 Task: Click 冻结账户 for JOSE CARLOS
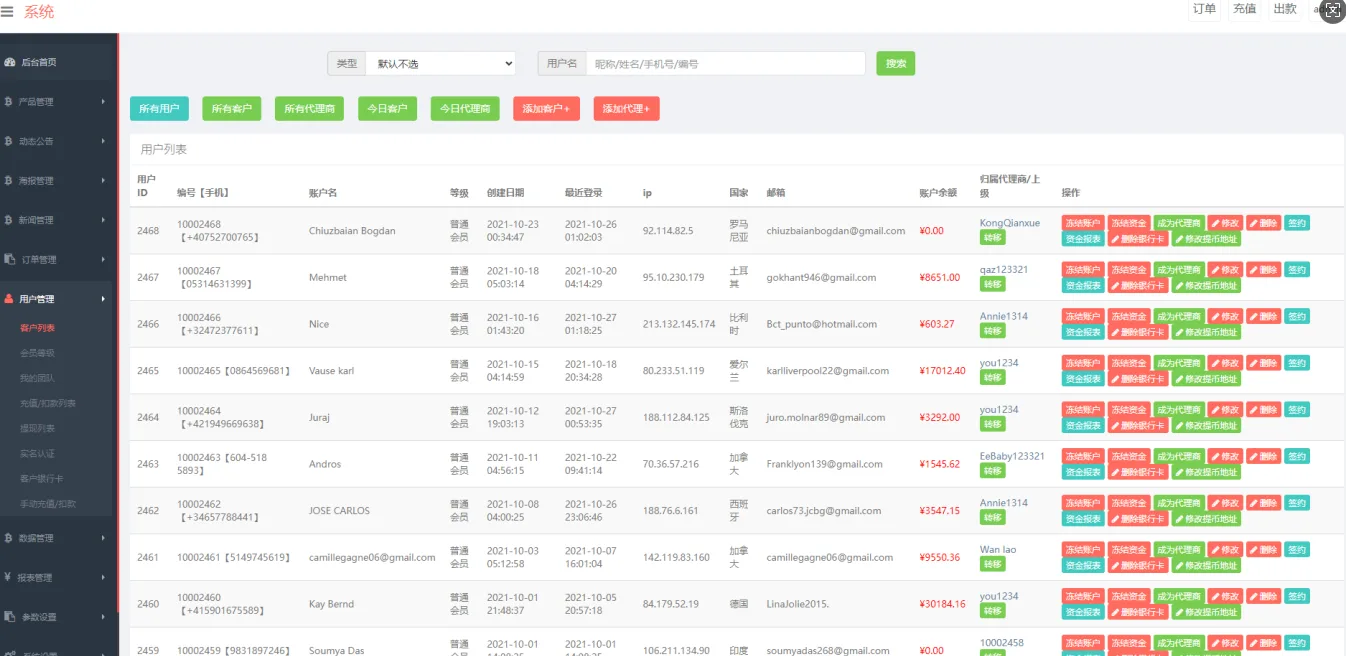tap(1082, 503)
